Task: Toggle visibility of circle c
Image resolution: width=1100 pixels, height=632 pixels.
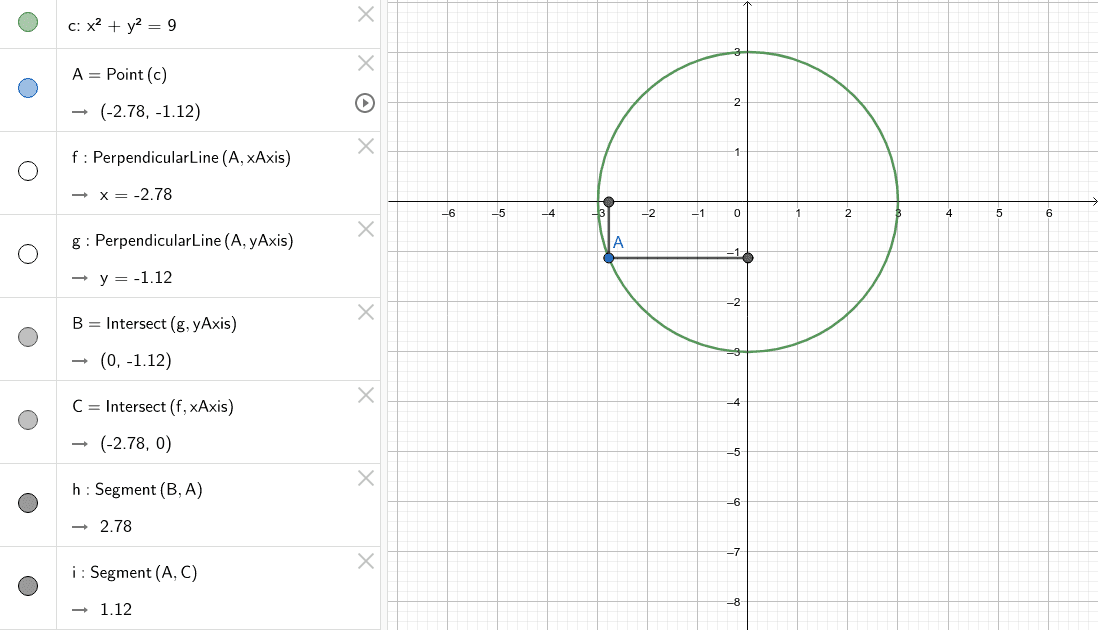Action: pyautogui.click(x=28, y=22)
